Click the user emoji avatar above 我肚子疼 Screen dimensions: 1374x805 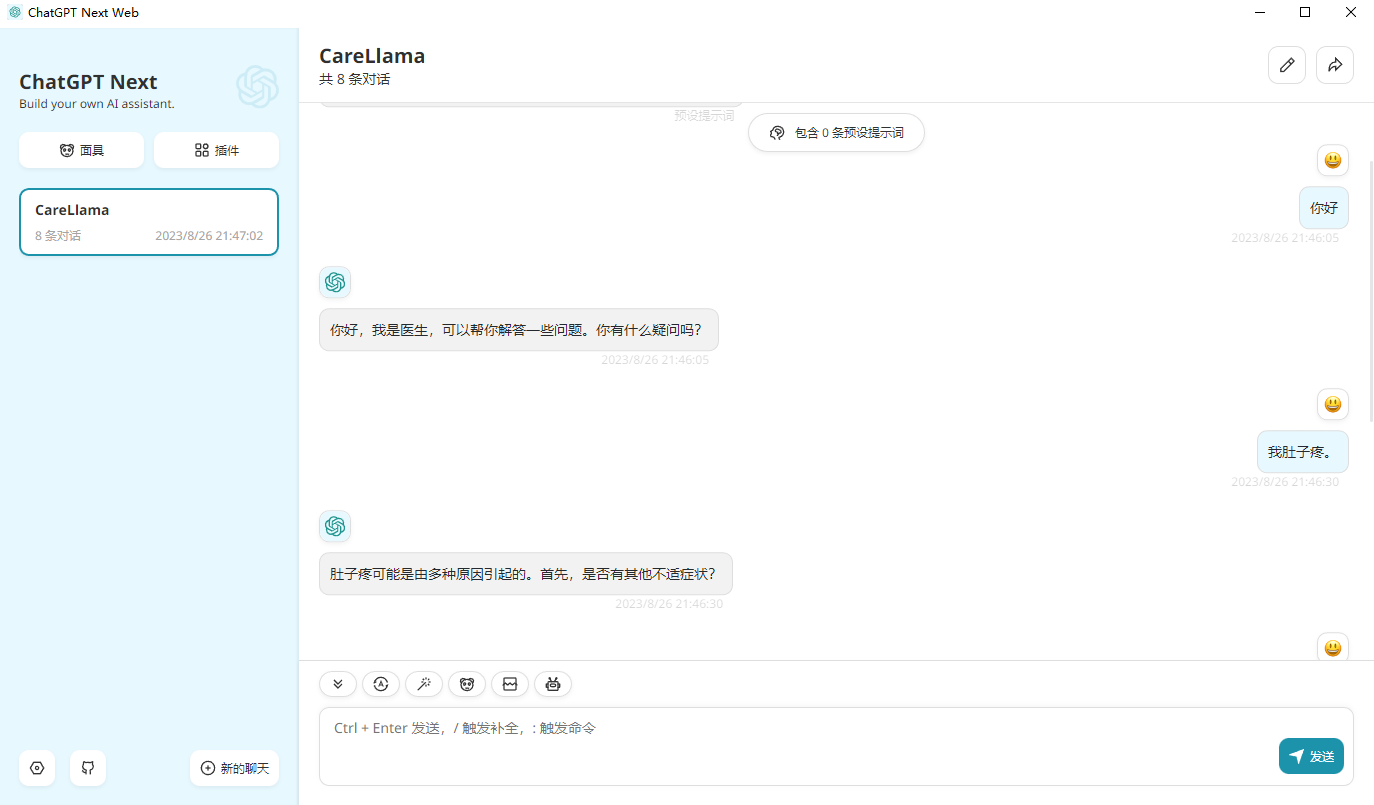coord(1333,404)
